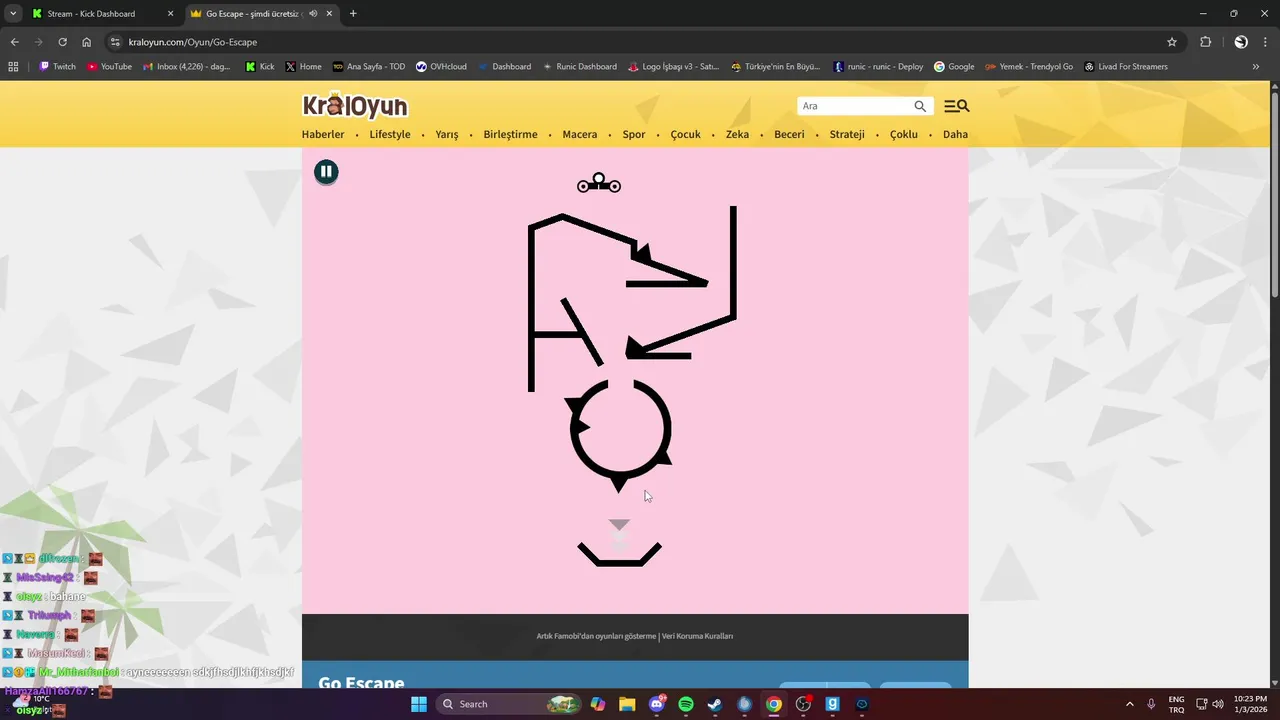Screen dimensions: 1280x720
Task: Open a new Chrome tab
Action: (353, 14)
